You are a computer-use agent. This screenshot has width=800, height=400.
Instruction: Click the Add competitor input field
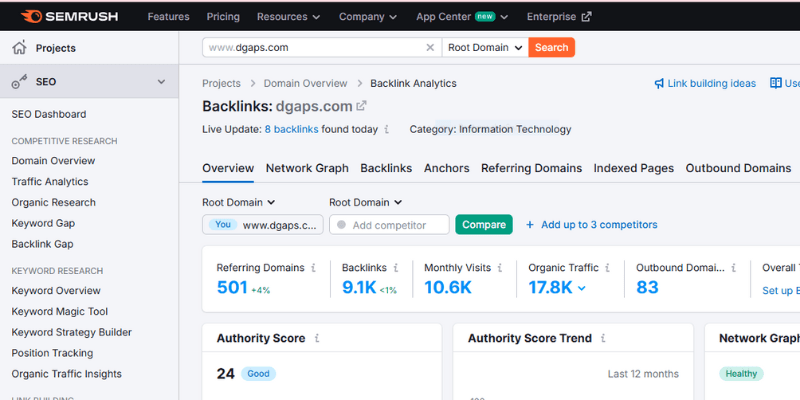[x=389, y=224]
